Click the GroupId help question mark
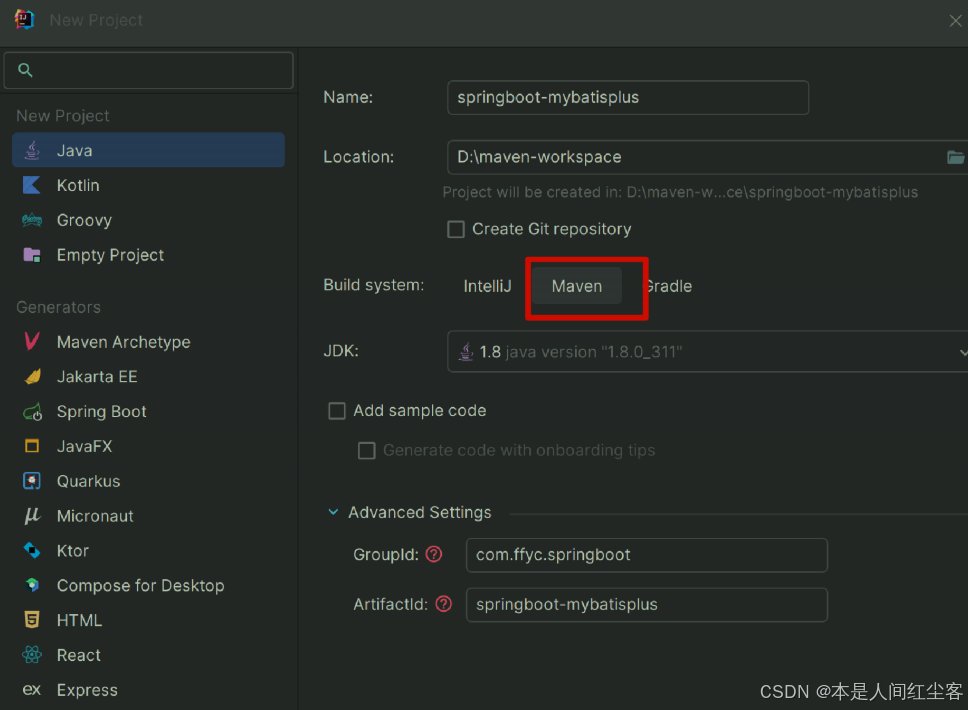The height and width of the screenshot is (710, 968). pos(434,554)
